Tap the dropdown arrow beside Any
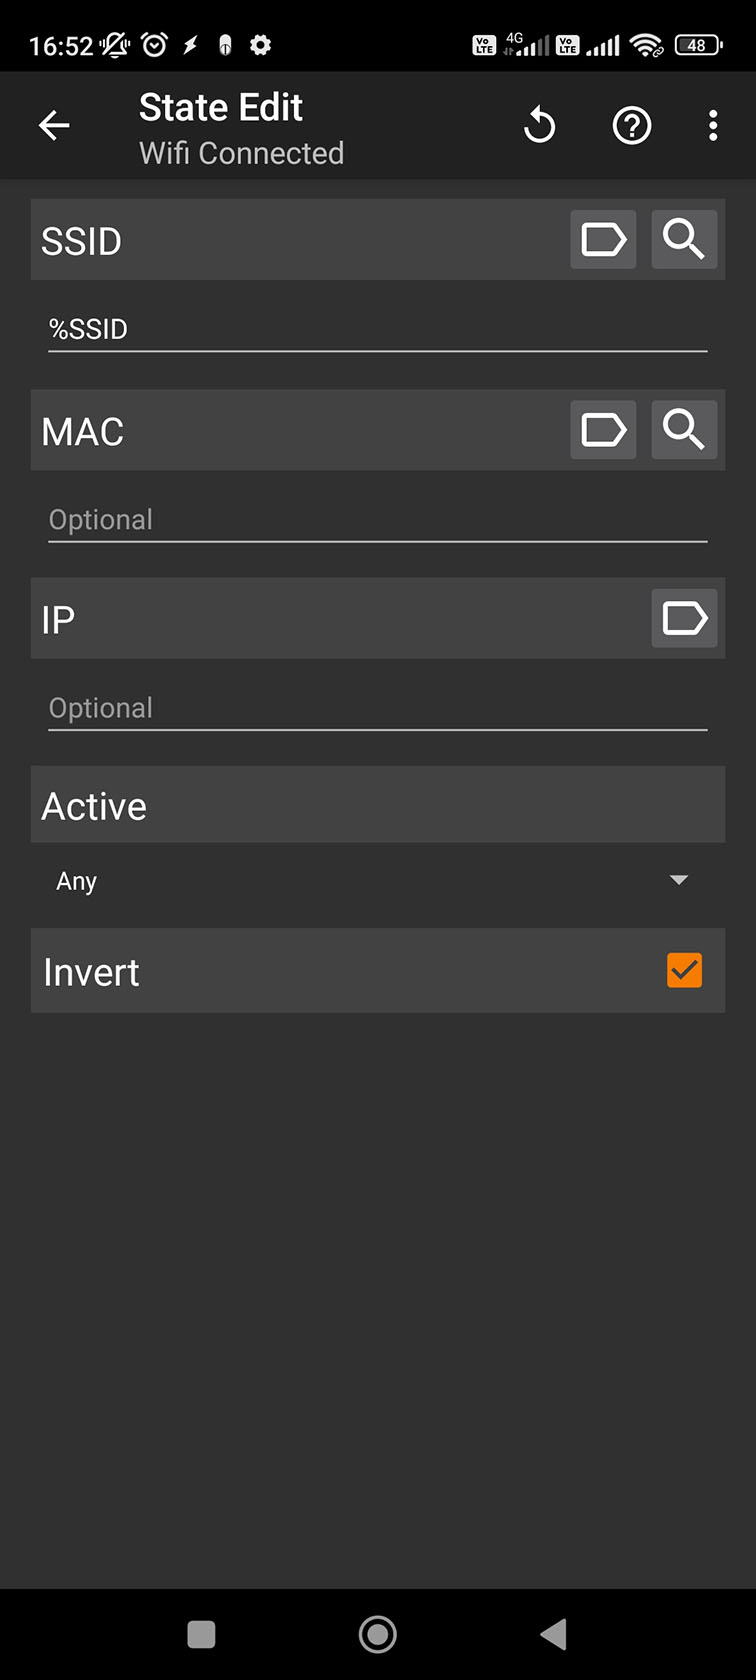This screenshot has height=1680, width=756. [x=679, y=880]
